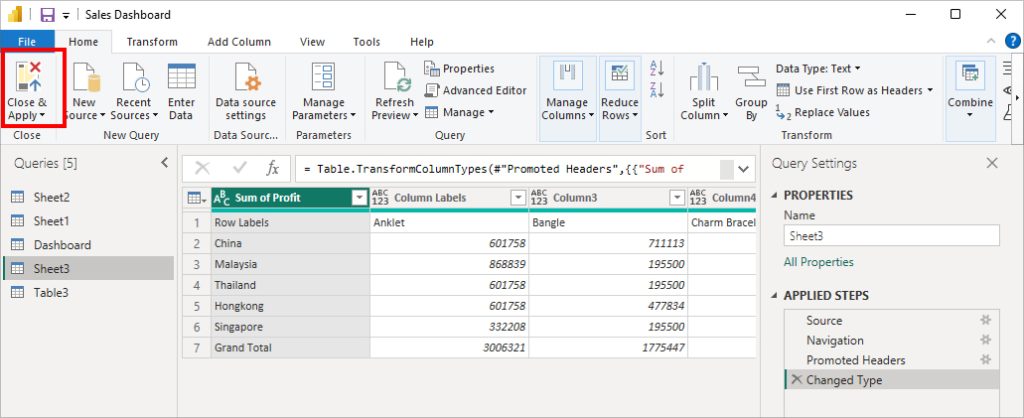Switch to the Tools tab

click(x=366, y=42)
